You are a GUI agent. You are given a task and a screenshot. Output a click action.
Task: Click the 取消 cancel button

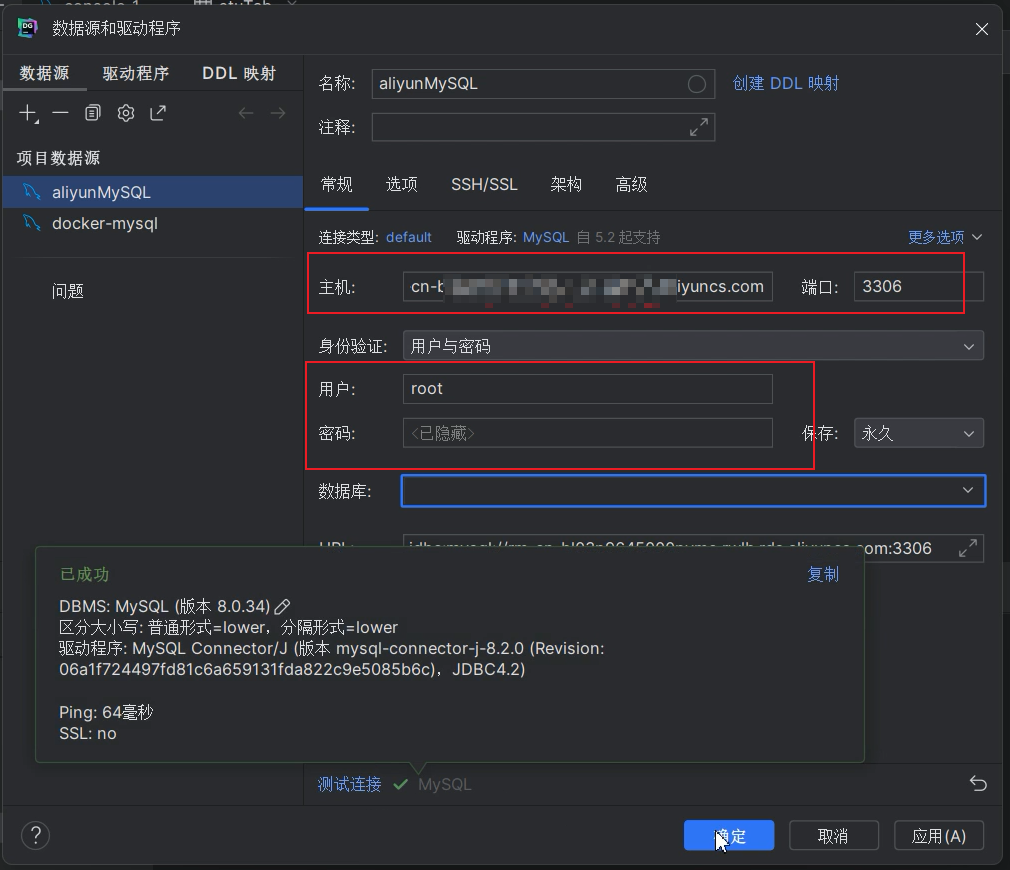[834, 836]
